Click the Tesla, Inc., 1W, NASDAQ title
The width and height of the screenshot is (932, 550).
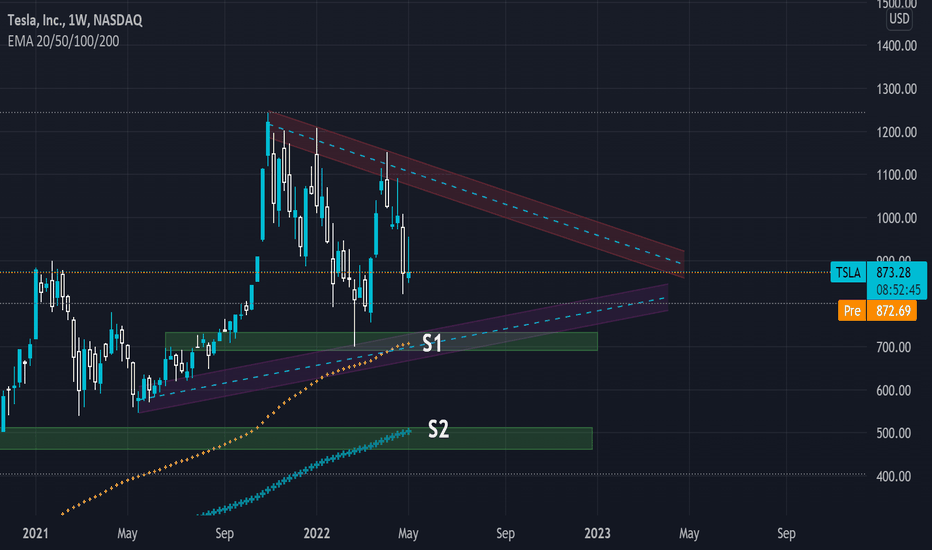[x=75, y=20]
